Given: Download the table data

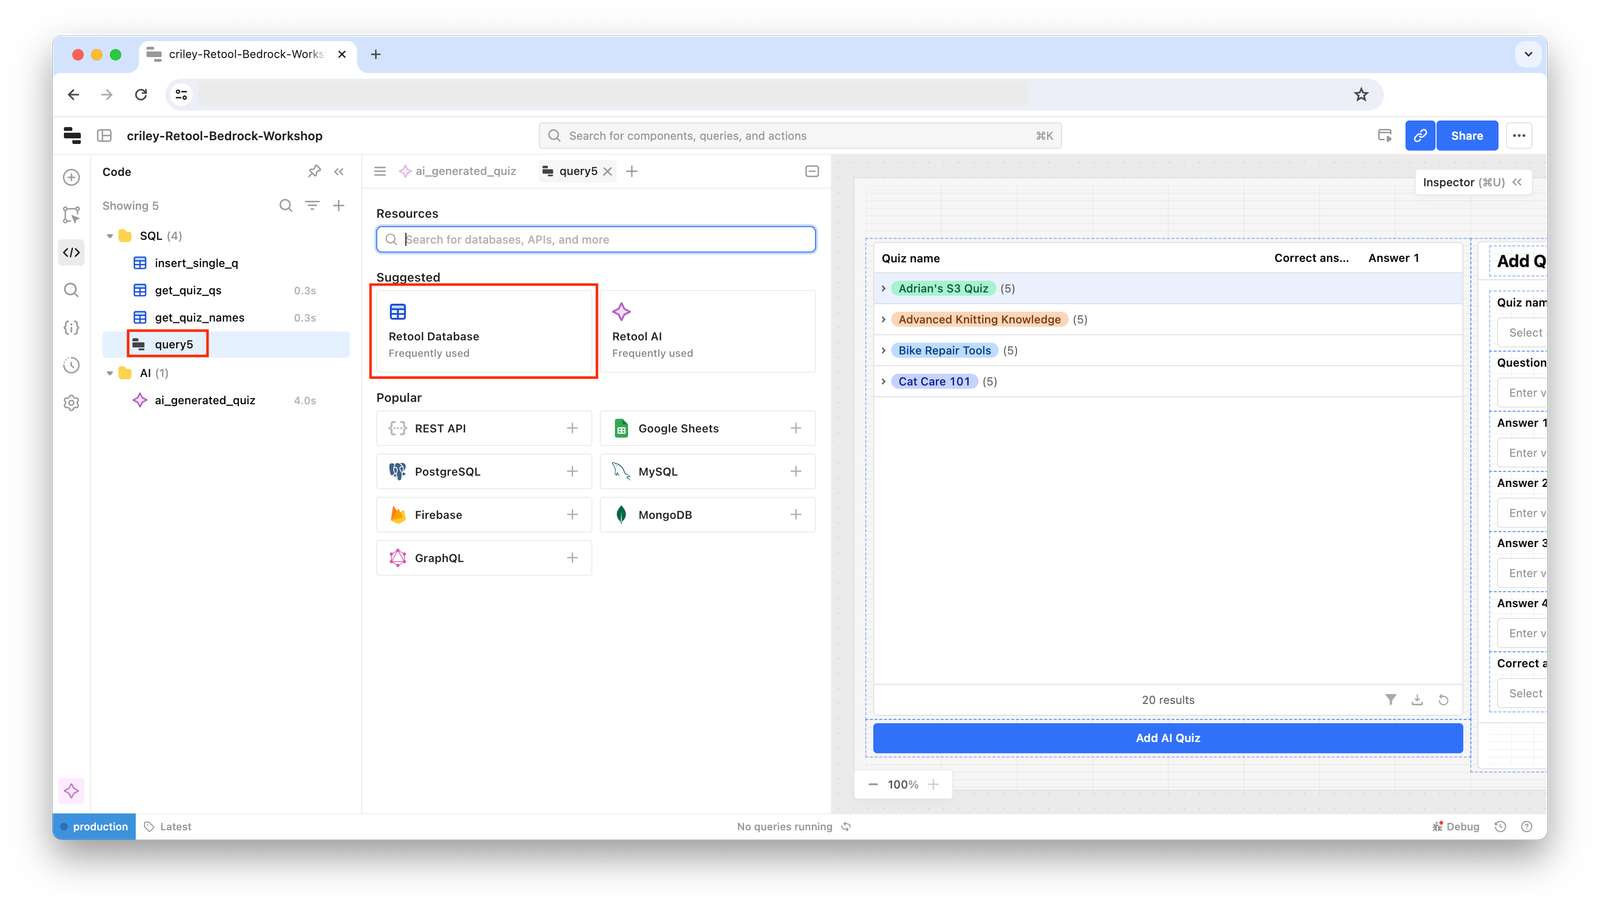Looking at the screenshot, I should coord(1417,700).
